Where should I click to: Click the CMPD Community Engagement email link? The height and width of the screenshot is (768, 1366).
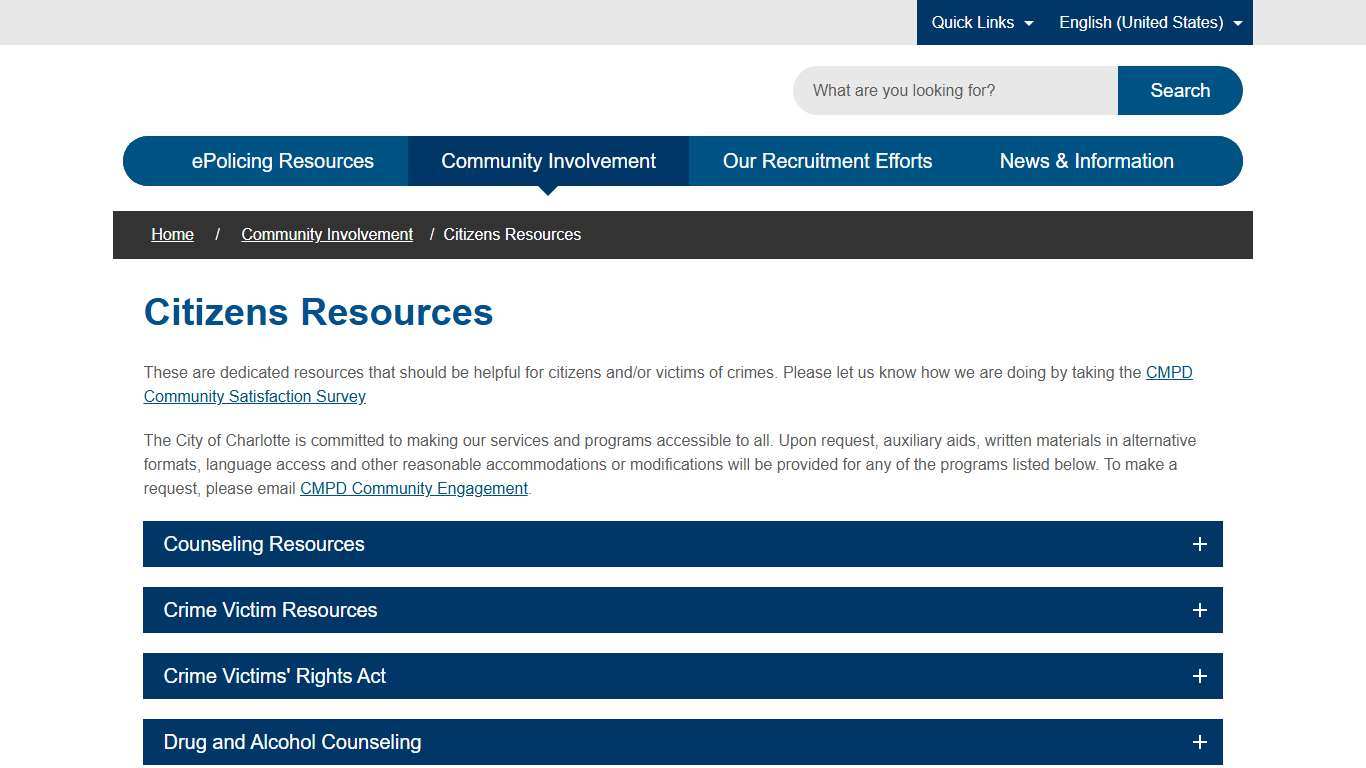[413, 488]
